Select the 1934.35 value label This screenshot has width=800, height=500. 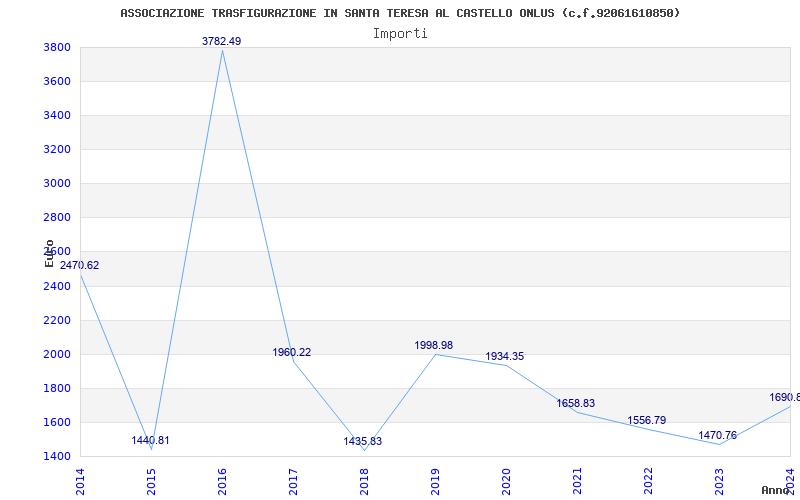pyautogui.click(x=504, y=356)
